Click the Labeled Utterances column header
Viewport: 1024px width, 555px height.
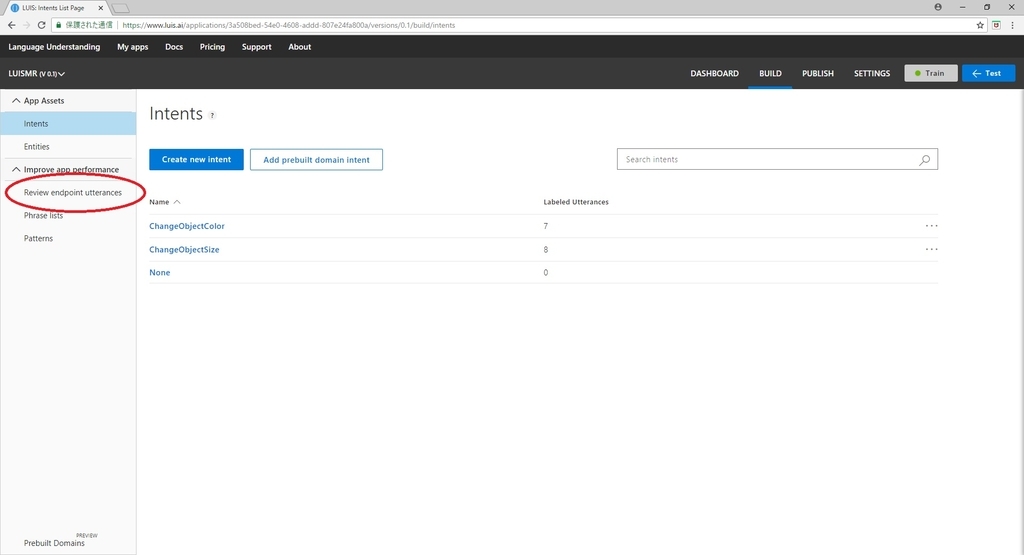tap(575, 202)
